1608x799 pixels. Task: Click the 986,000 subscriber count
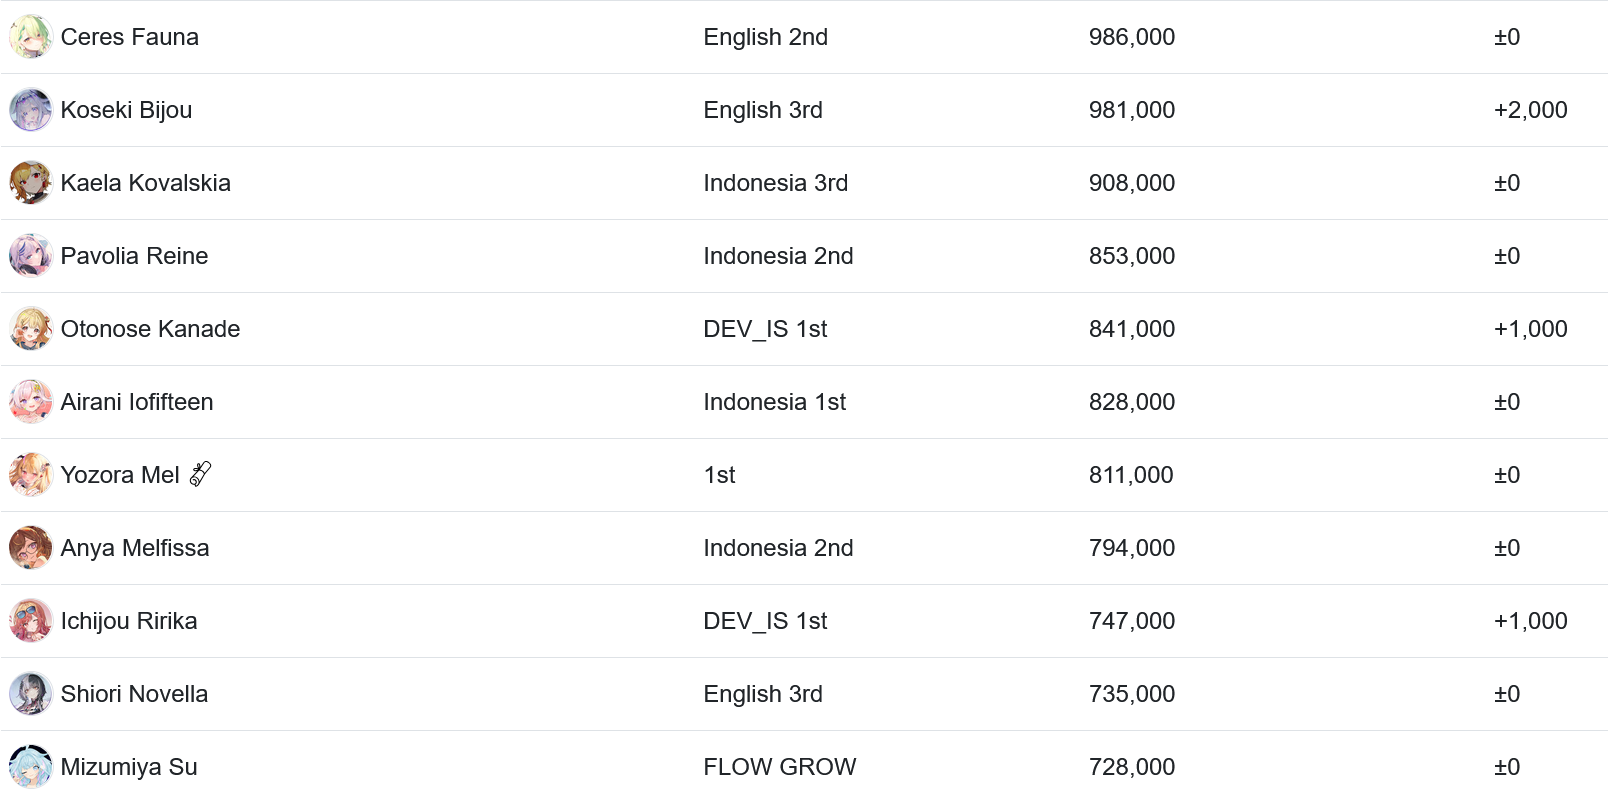[1132, 37]
